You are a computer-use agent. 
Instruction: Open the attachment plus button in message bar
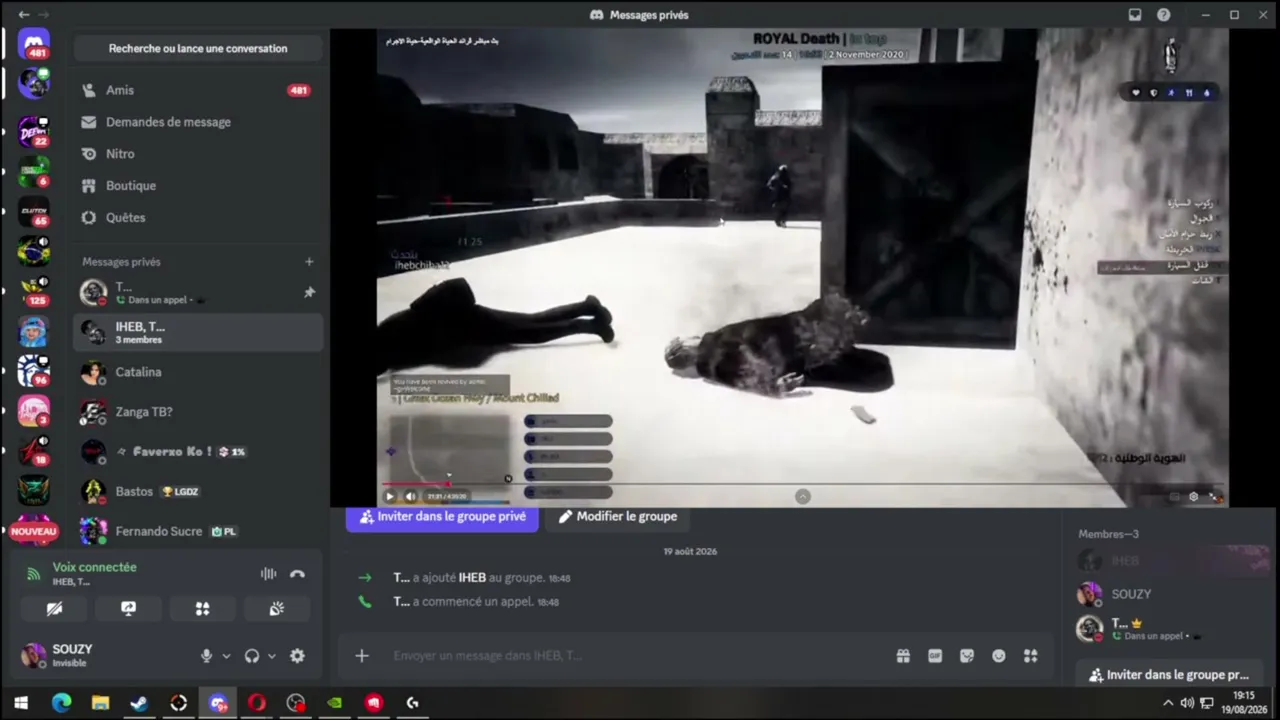click(362, 656)
